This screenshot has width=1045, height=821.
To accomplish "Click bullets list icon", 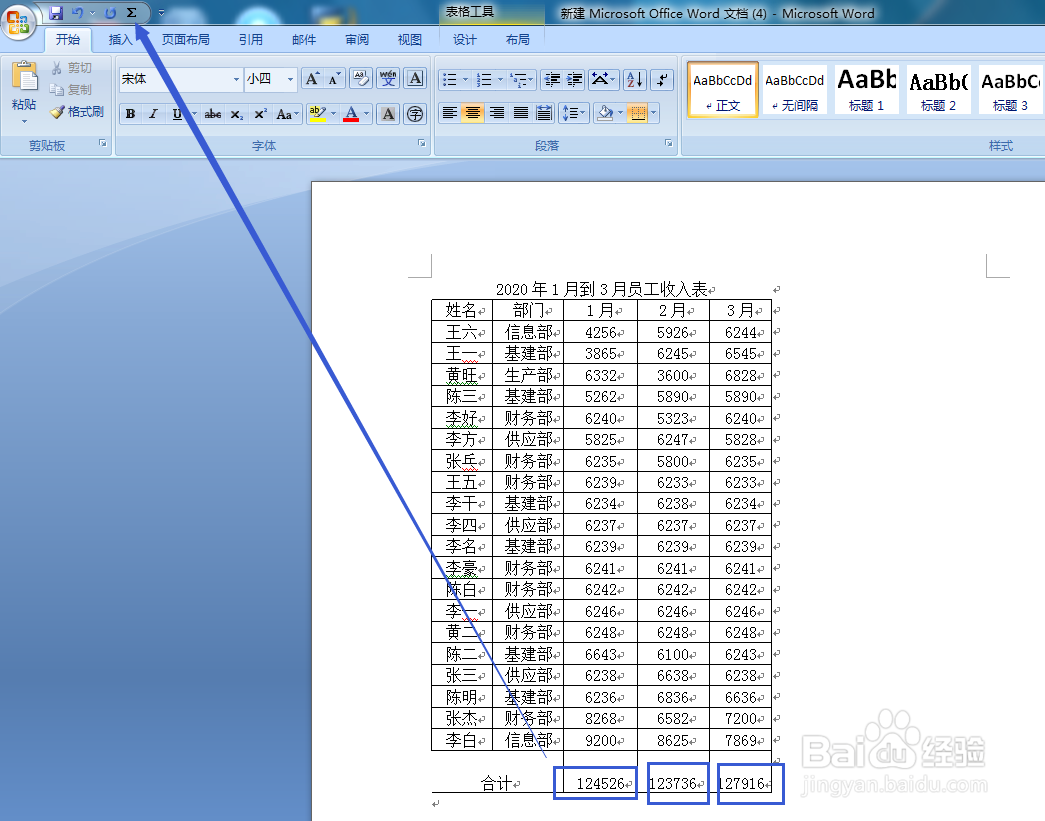I will (450, 80).
